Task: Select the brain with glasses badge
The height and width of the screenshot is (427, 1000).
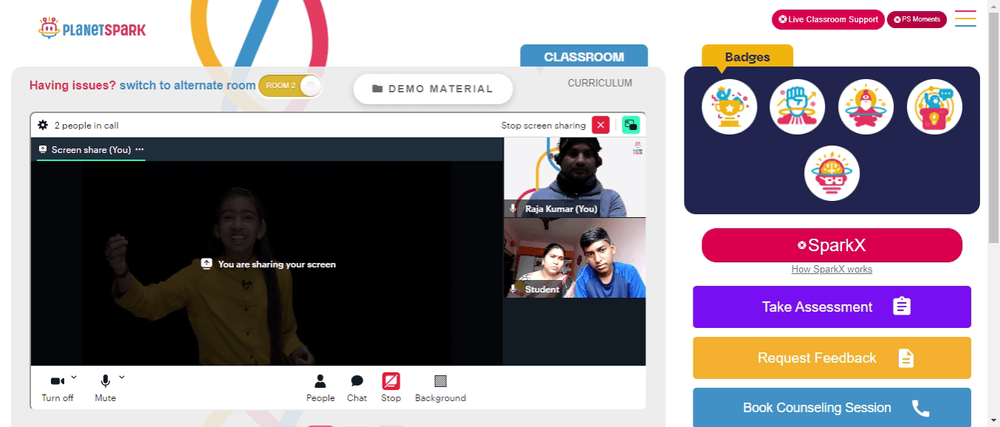Action: pyautogui.click(x=832, y=173)
